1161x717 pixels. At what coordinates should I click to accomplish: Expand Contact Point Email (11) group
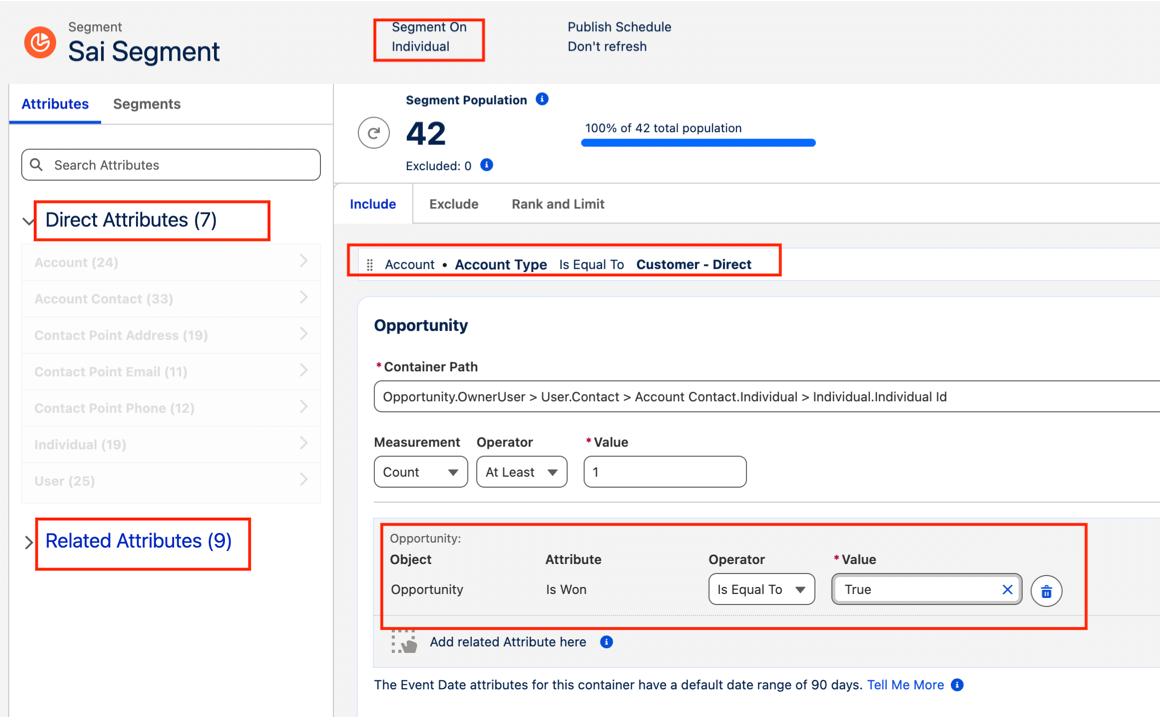(171, 371)
